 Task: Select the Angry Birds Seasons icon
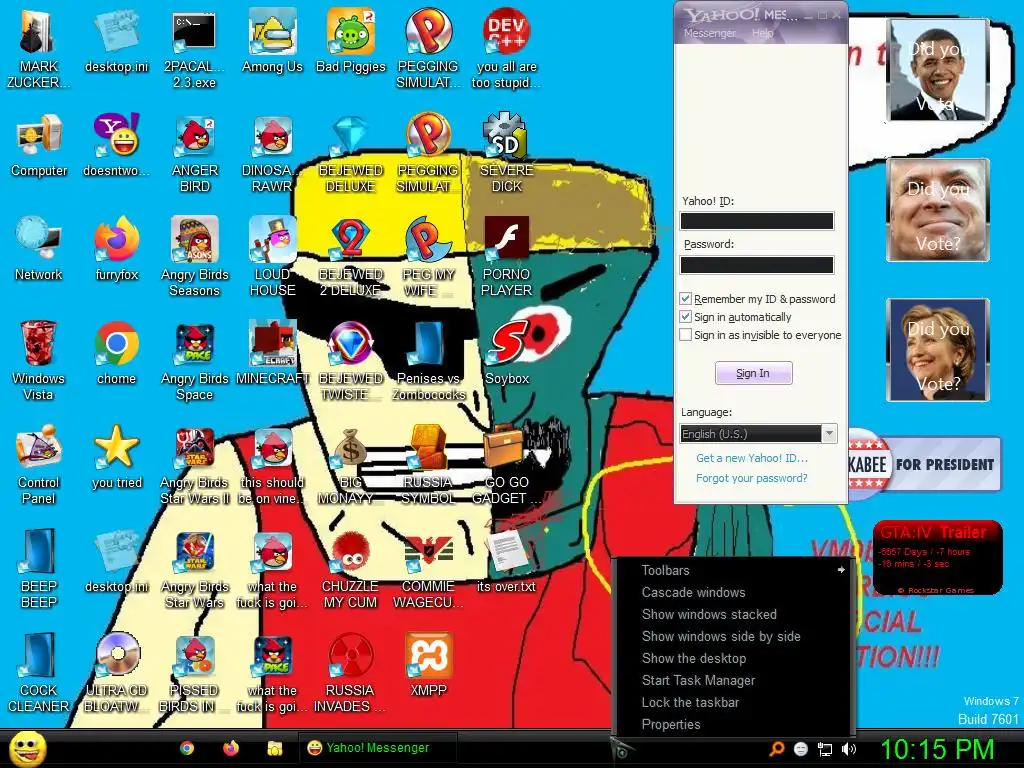tap(195, 256)
